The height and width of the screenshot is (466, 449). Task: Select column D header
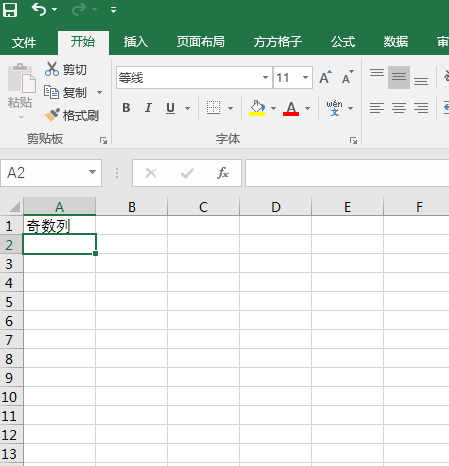click(x=276, y=207)
